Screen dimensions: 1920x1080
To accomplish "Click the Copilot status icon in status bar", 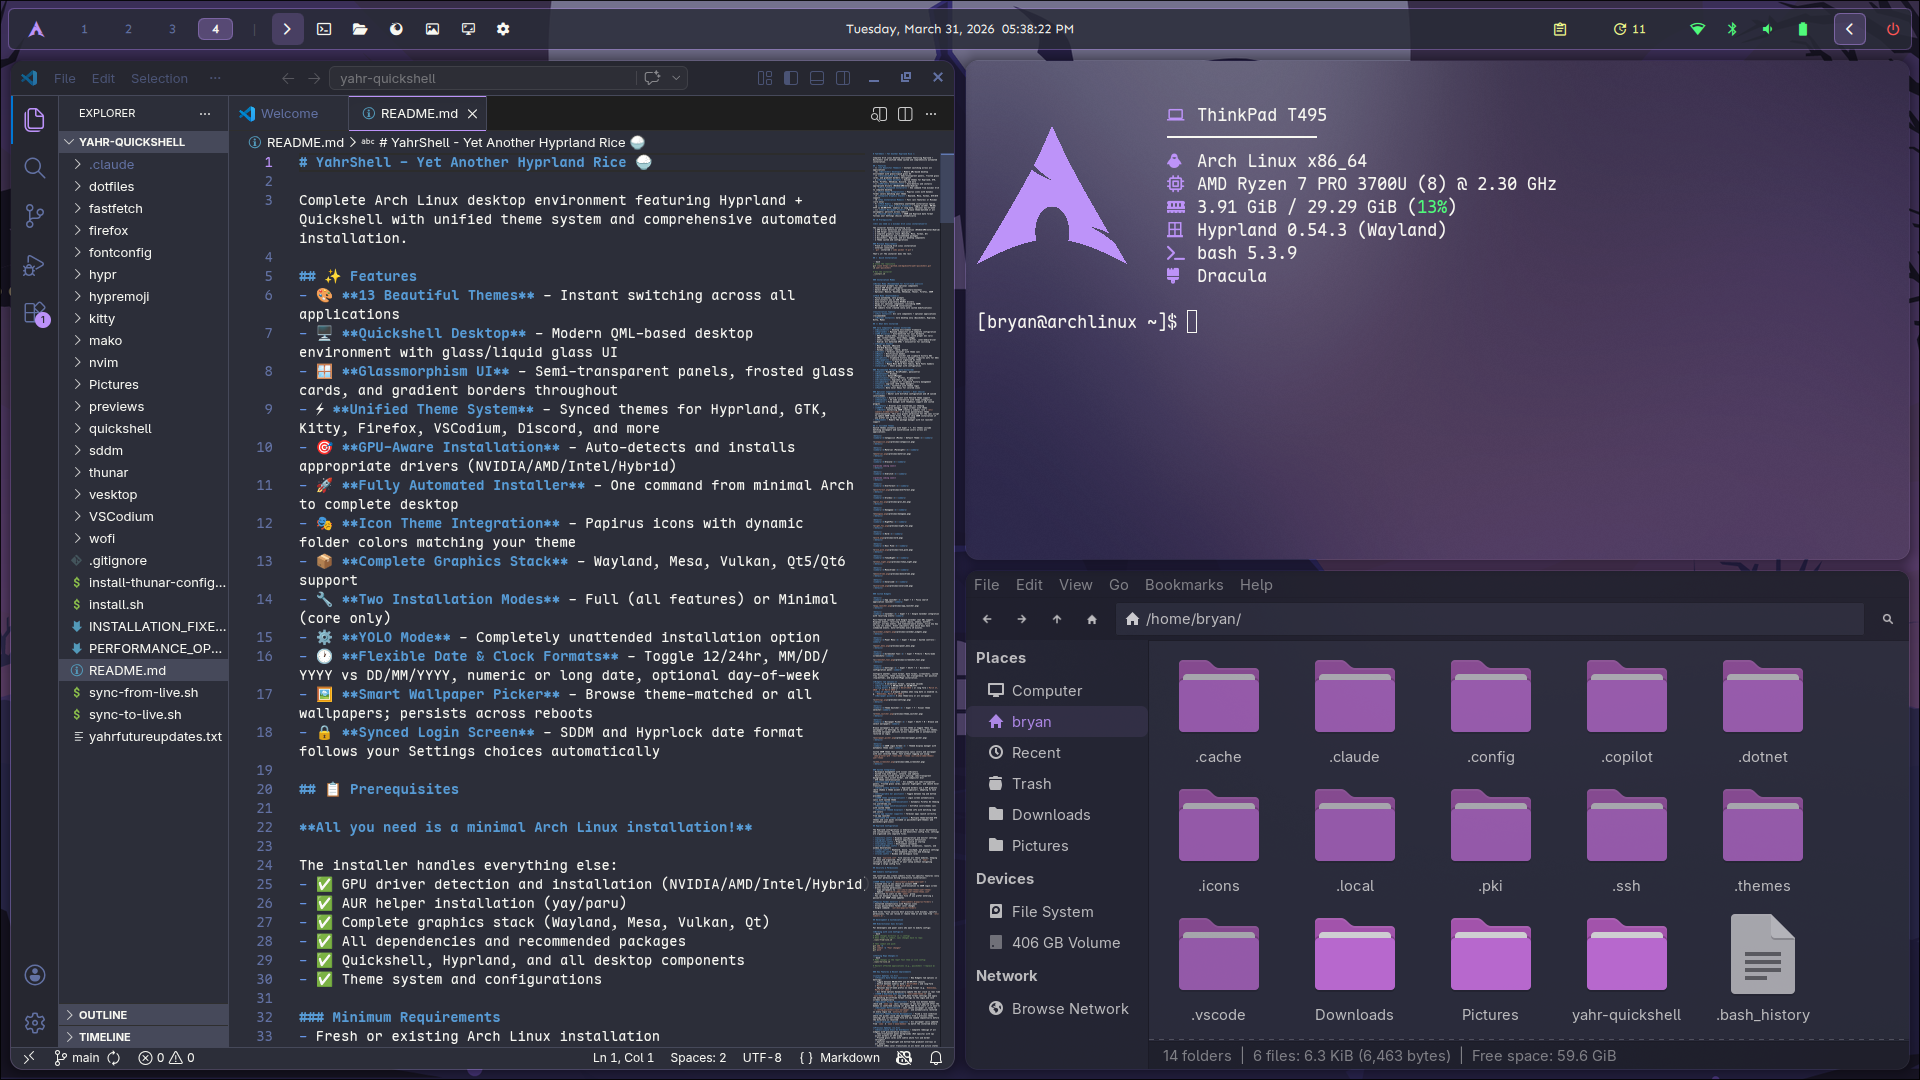I will [904, 1057].
